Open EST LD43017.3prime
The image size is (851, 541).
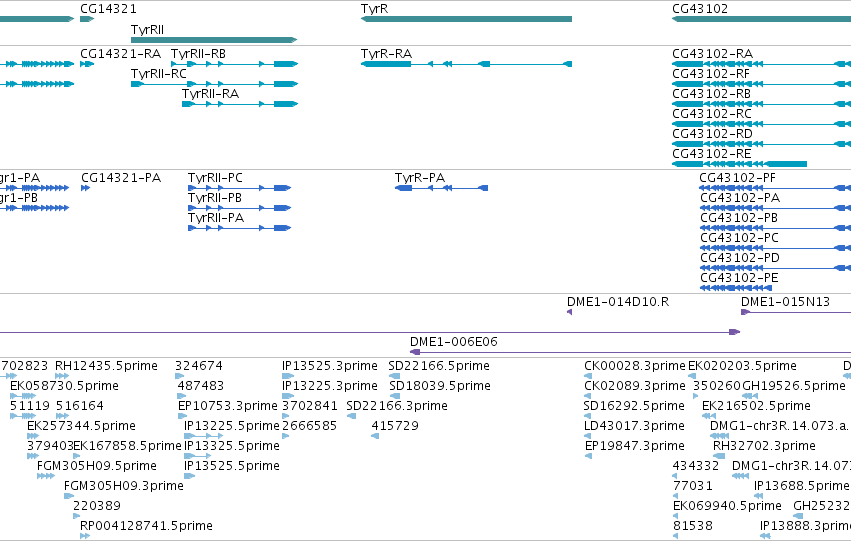tap(634, 426)
